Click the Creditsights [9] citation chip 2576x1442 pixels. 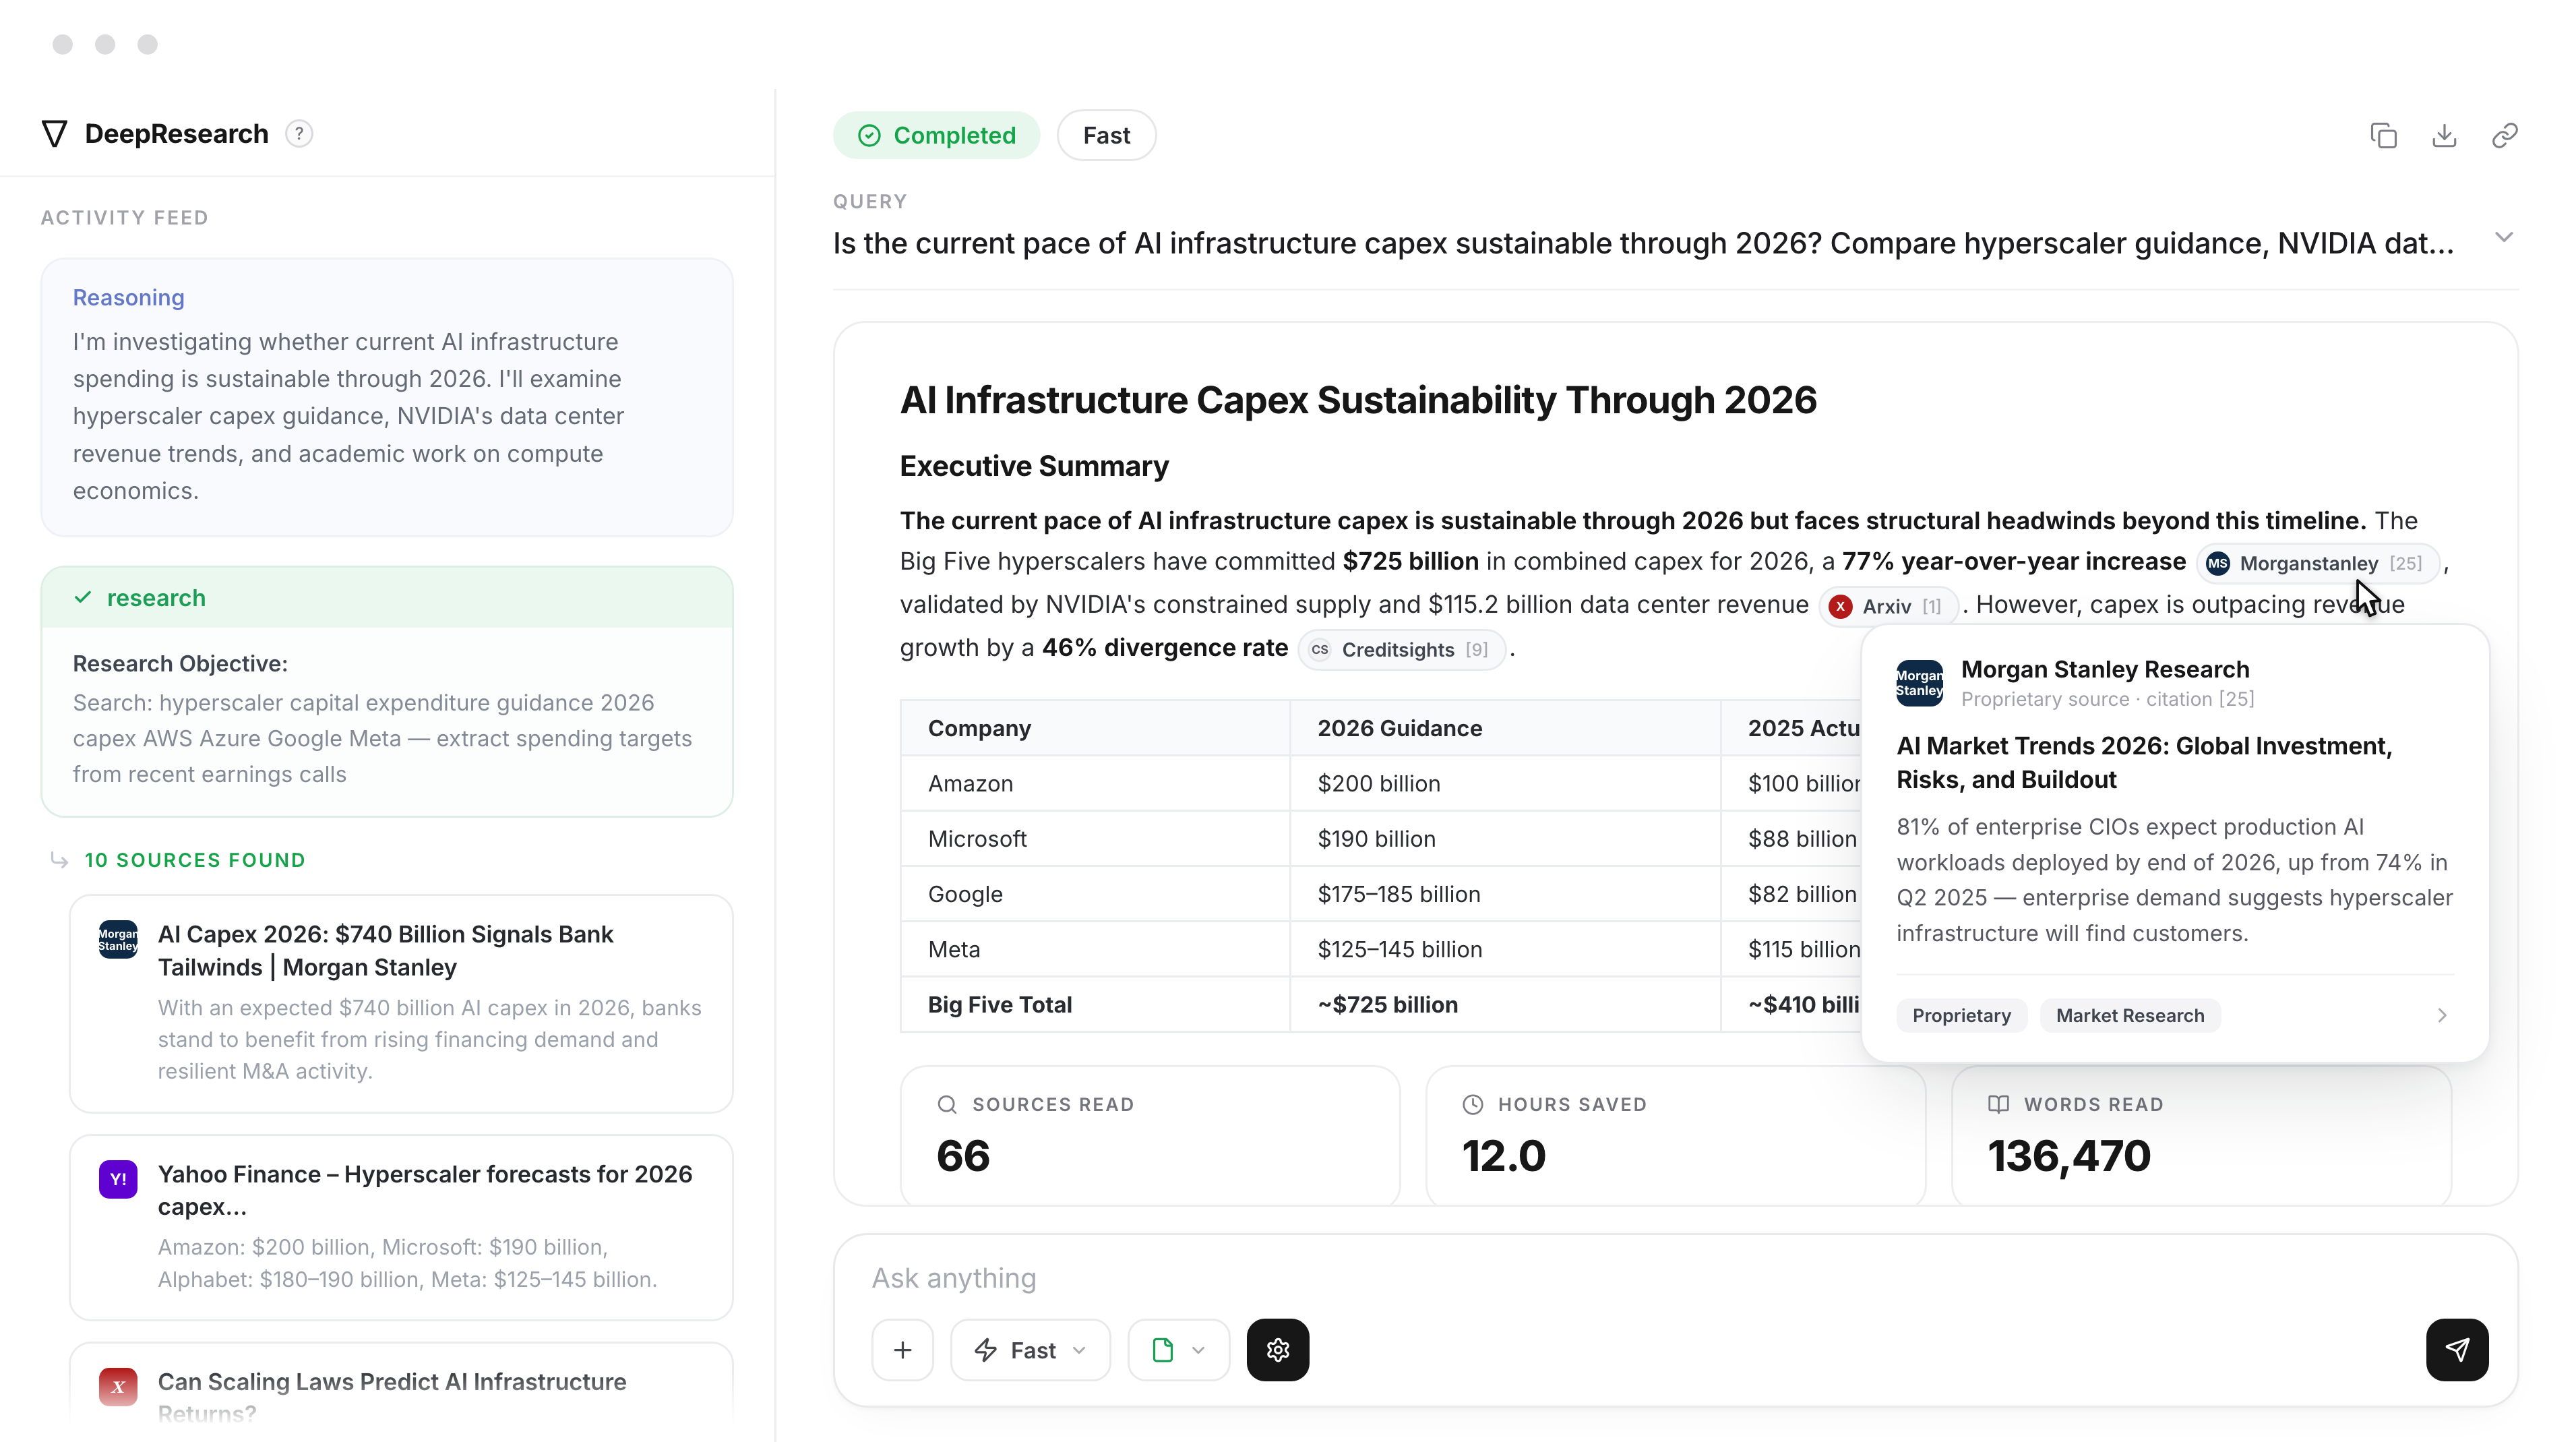coord(1401,650)
